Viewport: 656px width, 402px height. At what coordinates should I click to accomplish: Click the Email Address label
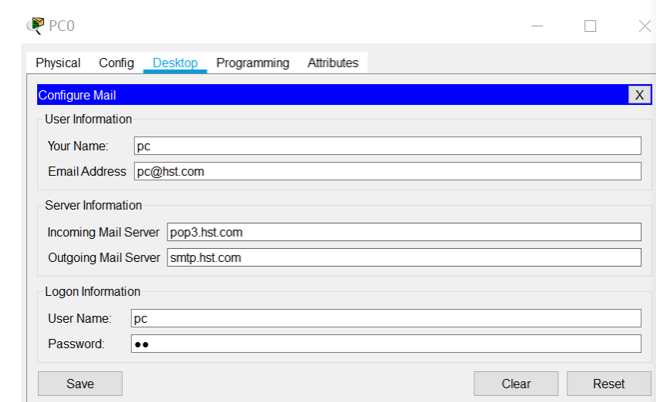pyautogui.click(x=87, y=172)
